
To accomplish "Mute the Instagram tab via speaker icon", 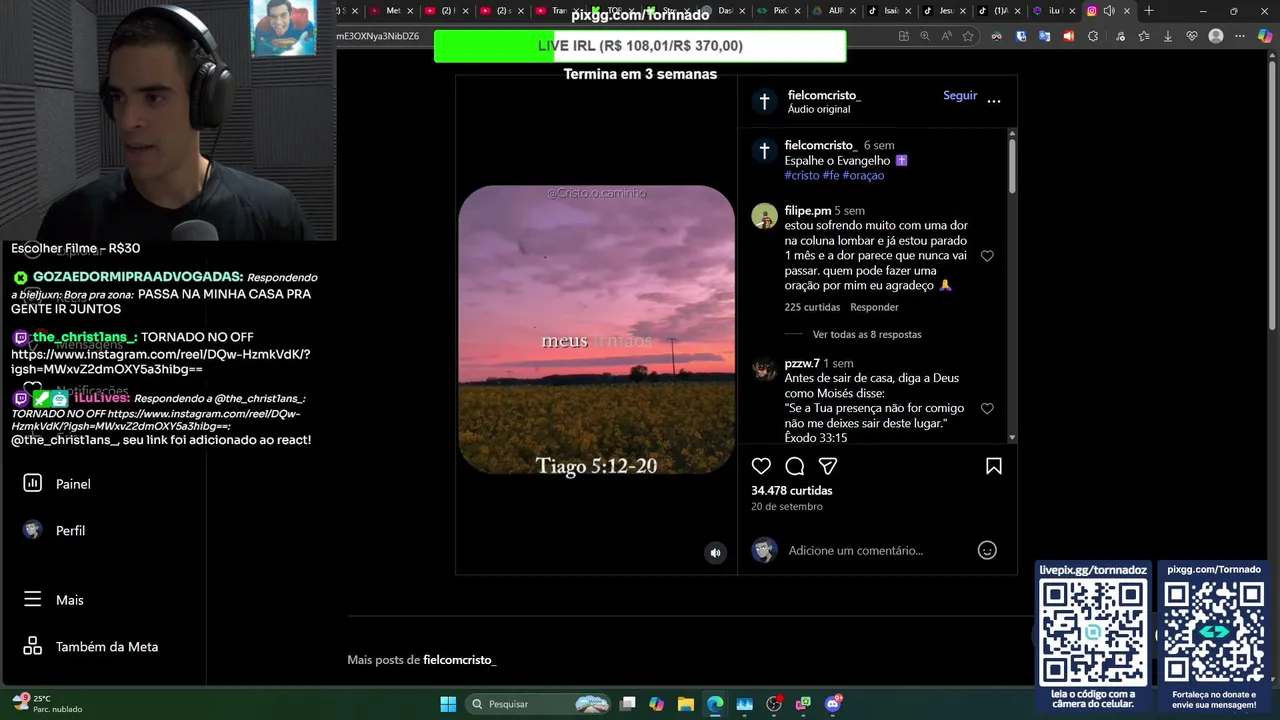I will tap(1109, 11).
